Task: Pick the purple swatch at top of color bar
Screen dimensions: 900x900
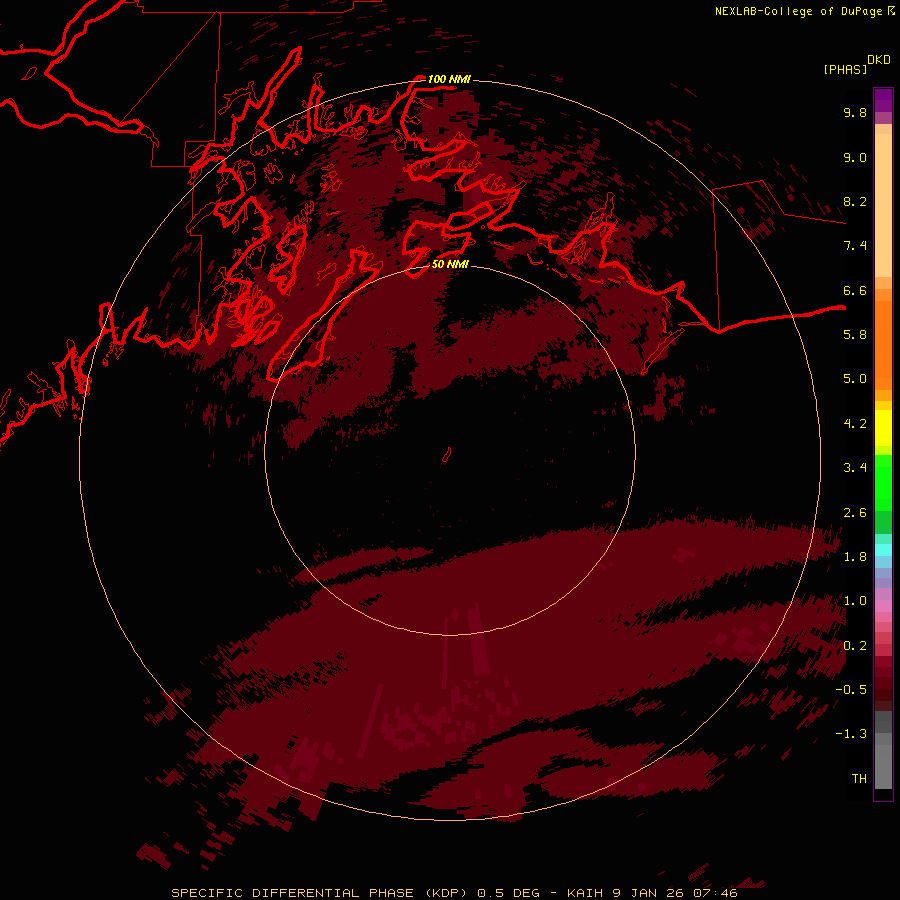Action: (x=883, y=100)
